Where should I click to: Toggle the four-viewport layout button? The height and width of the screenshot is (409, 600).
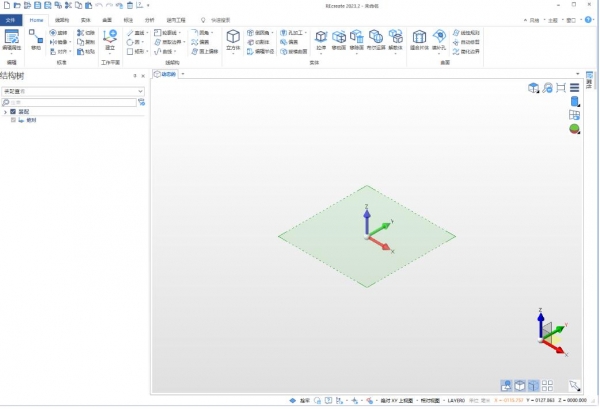click(547, 385)
